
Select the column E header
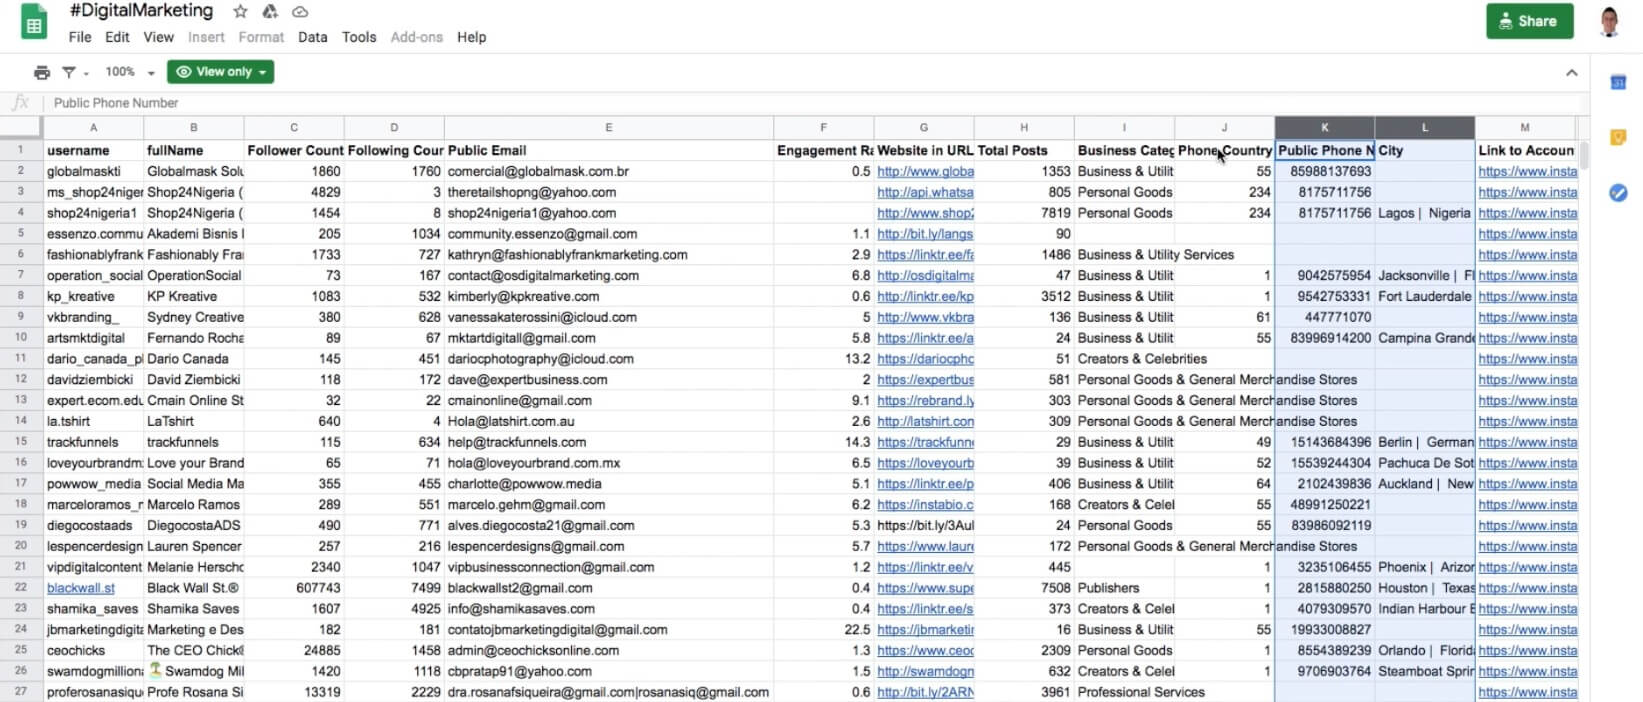pos(608,128)
